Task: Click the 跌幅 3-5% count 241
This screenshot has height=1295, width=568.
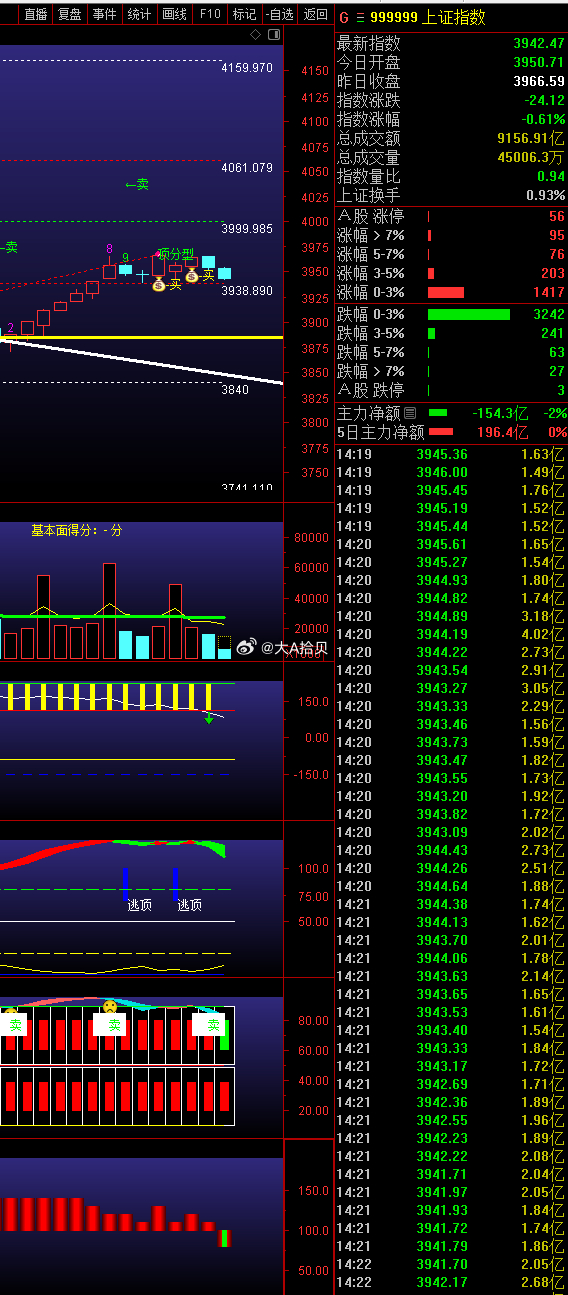Action: pyautogui.click(x=553, y=333)
